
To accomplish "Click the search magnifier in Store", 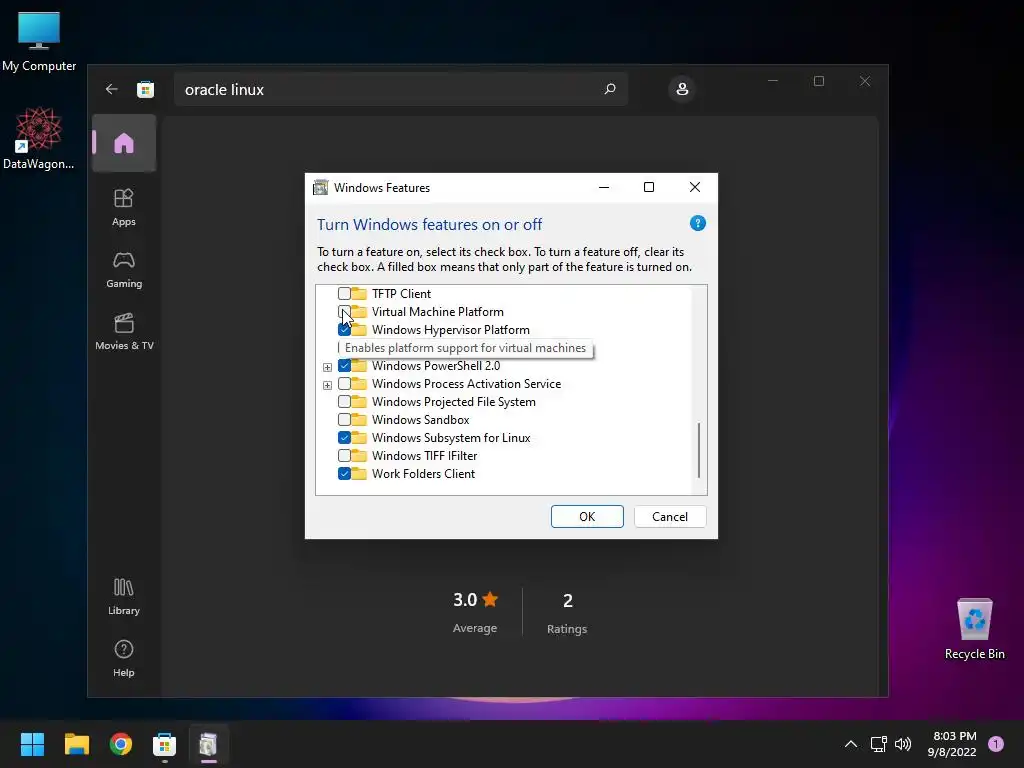I will tap(609, 89).
